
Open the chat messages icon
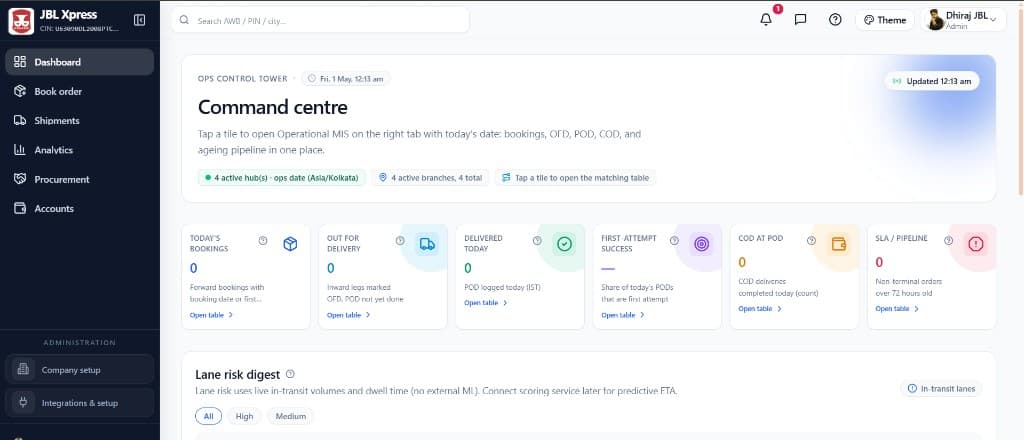point(800,20)
